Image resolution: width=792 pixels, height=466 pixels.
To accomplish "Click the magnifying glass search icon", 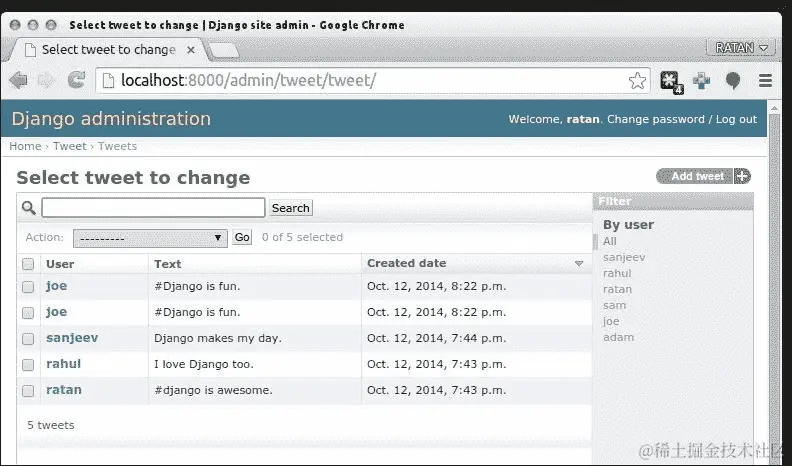I will [x=29, y=208].
